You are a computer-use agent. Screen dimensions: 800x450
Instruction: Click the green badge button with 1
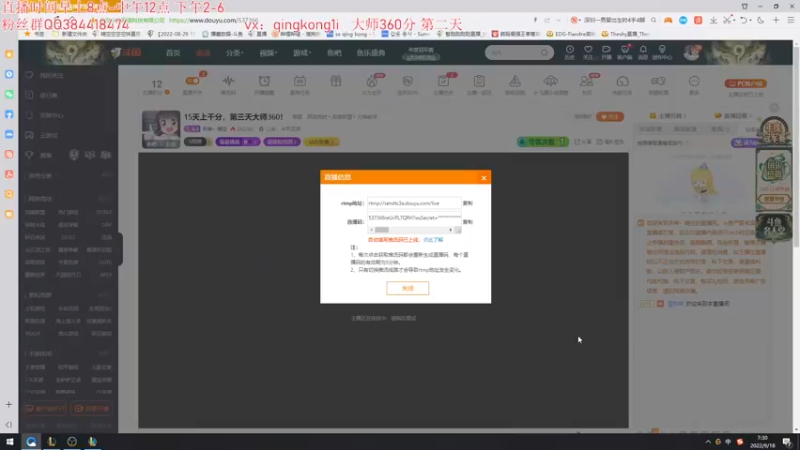(x=542, y=142)
